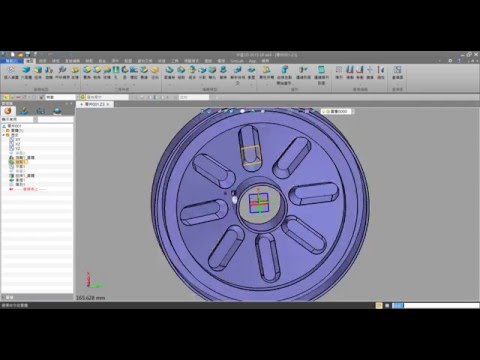This screenshot has width=480, height=360.
Task: Click the search field in manager panel
Action: pos(55,119)
